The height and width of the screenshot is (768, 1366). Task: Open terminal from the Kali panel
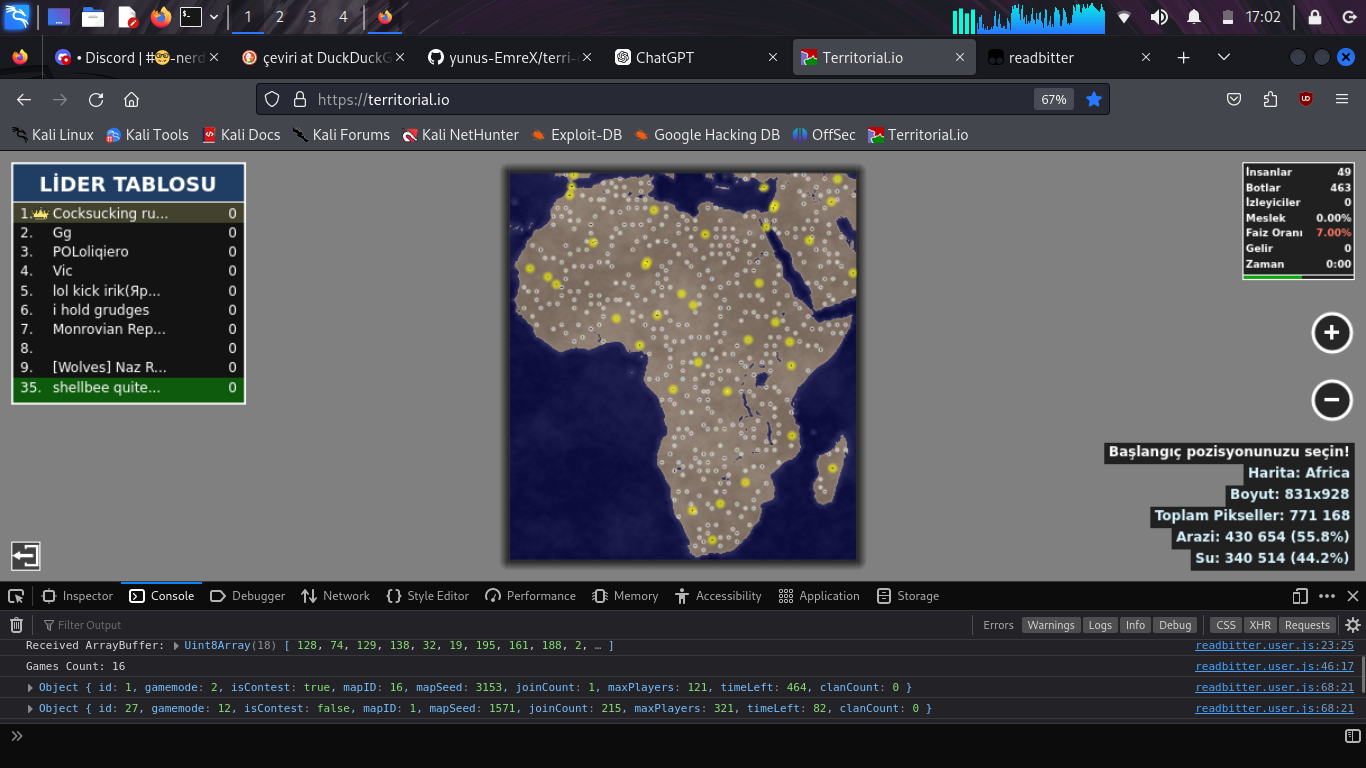pos(190,17)
